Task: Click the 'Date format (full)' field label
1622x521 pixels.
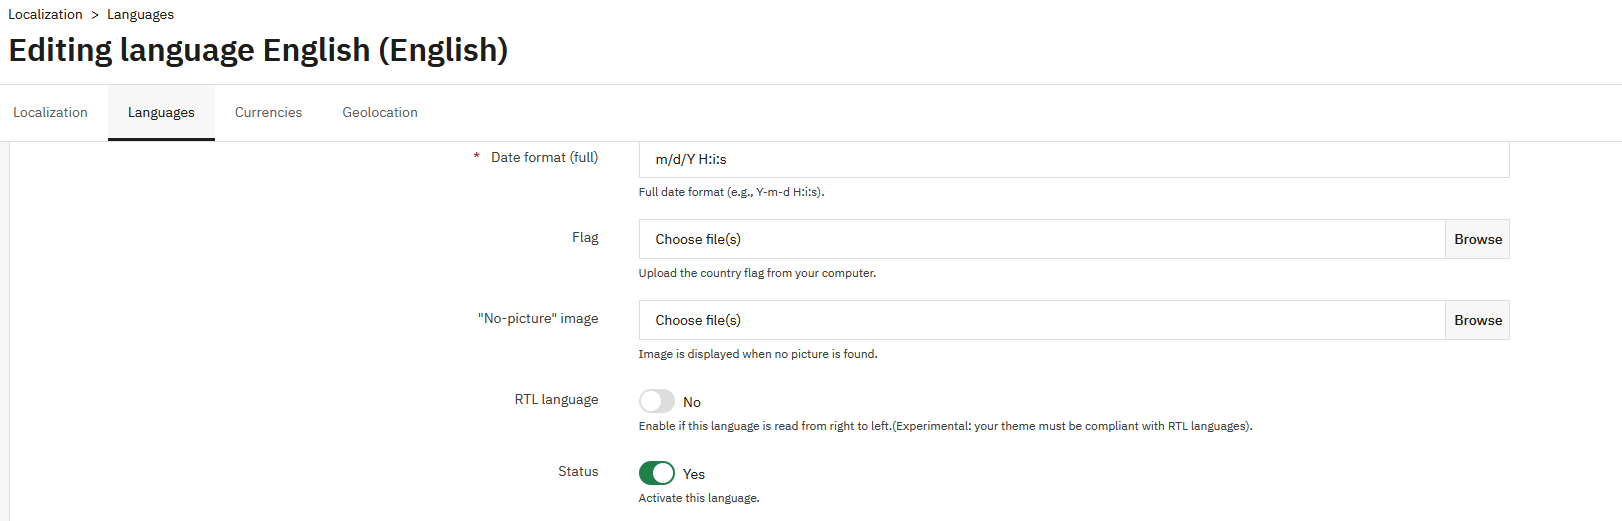Action: (x=544, y=157)
